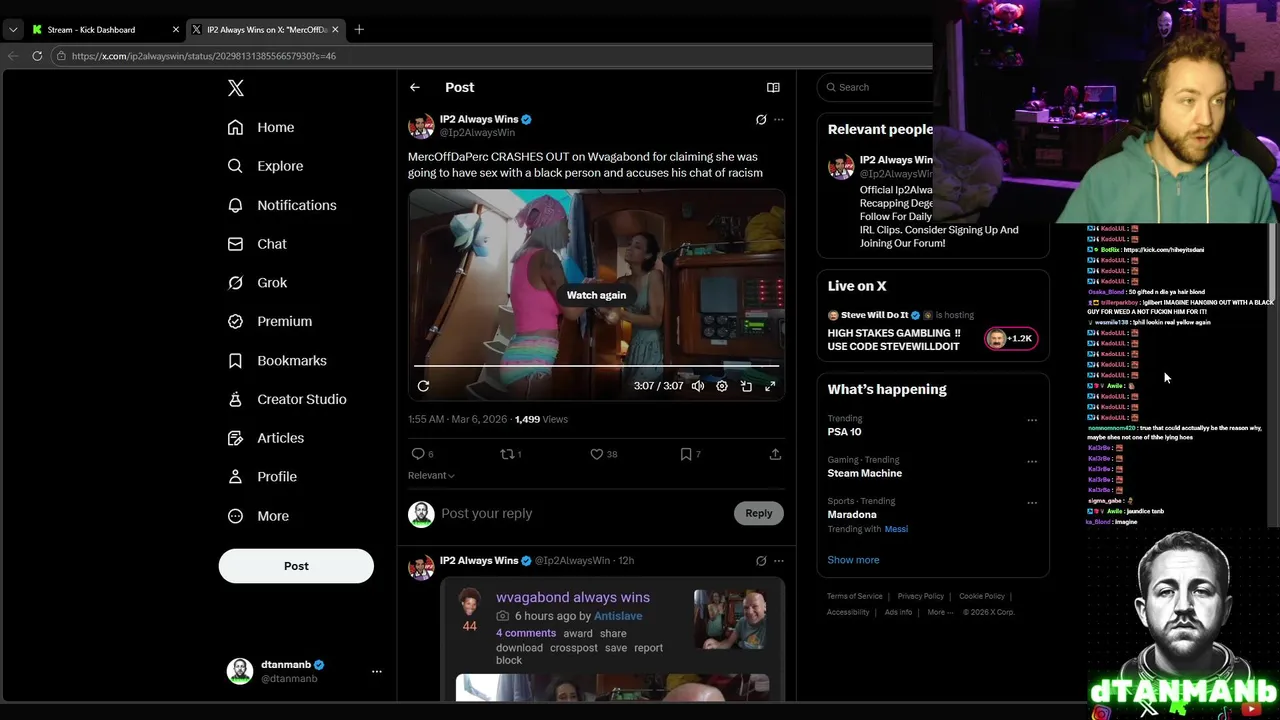Open Grok in the sidebar

click(257, 283)
